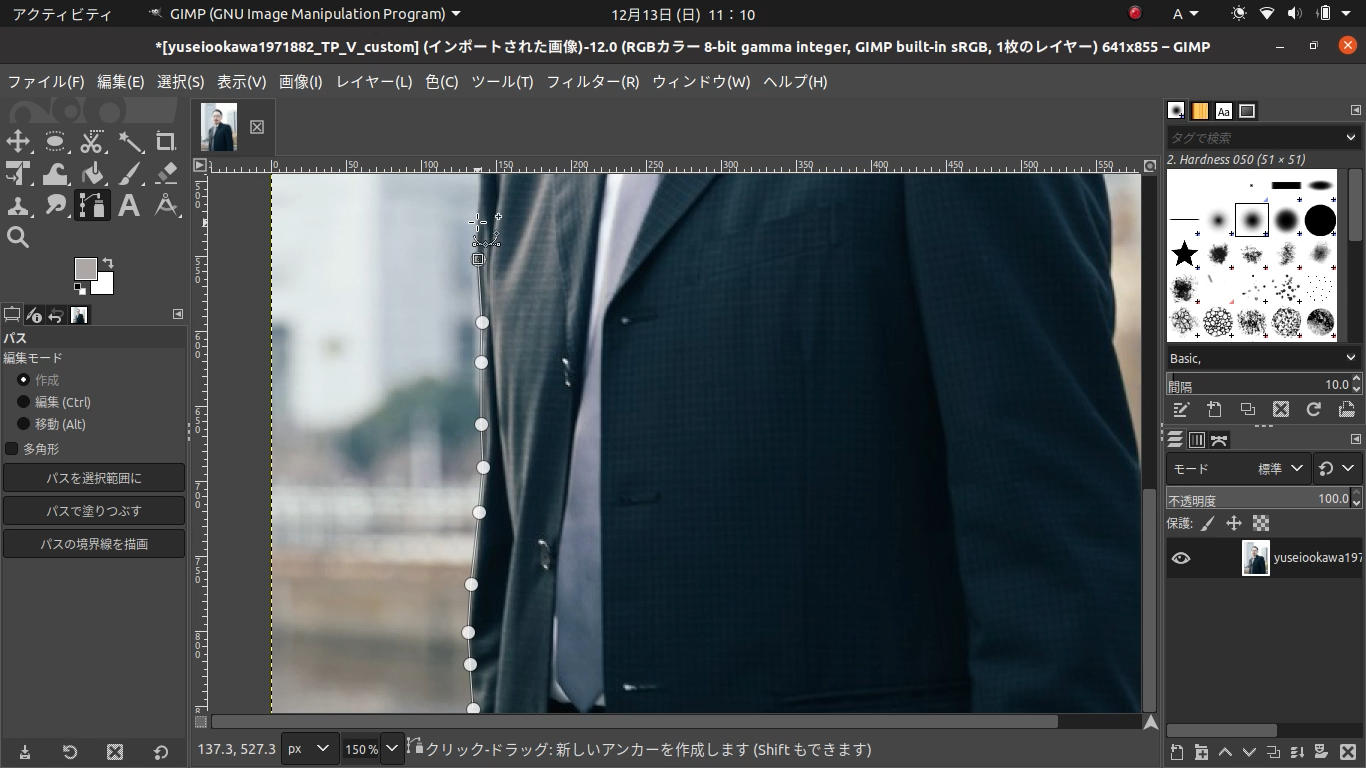Select the Ellipse Select tool

[55, 141]
